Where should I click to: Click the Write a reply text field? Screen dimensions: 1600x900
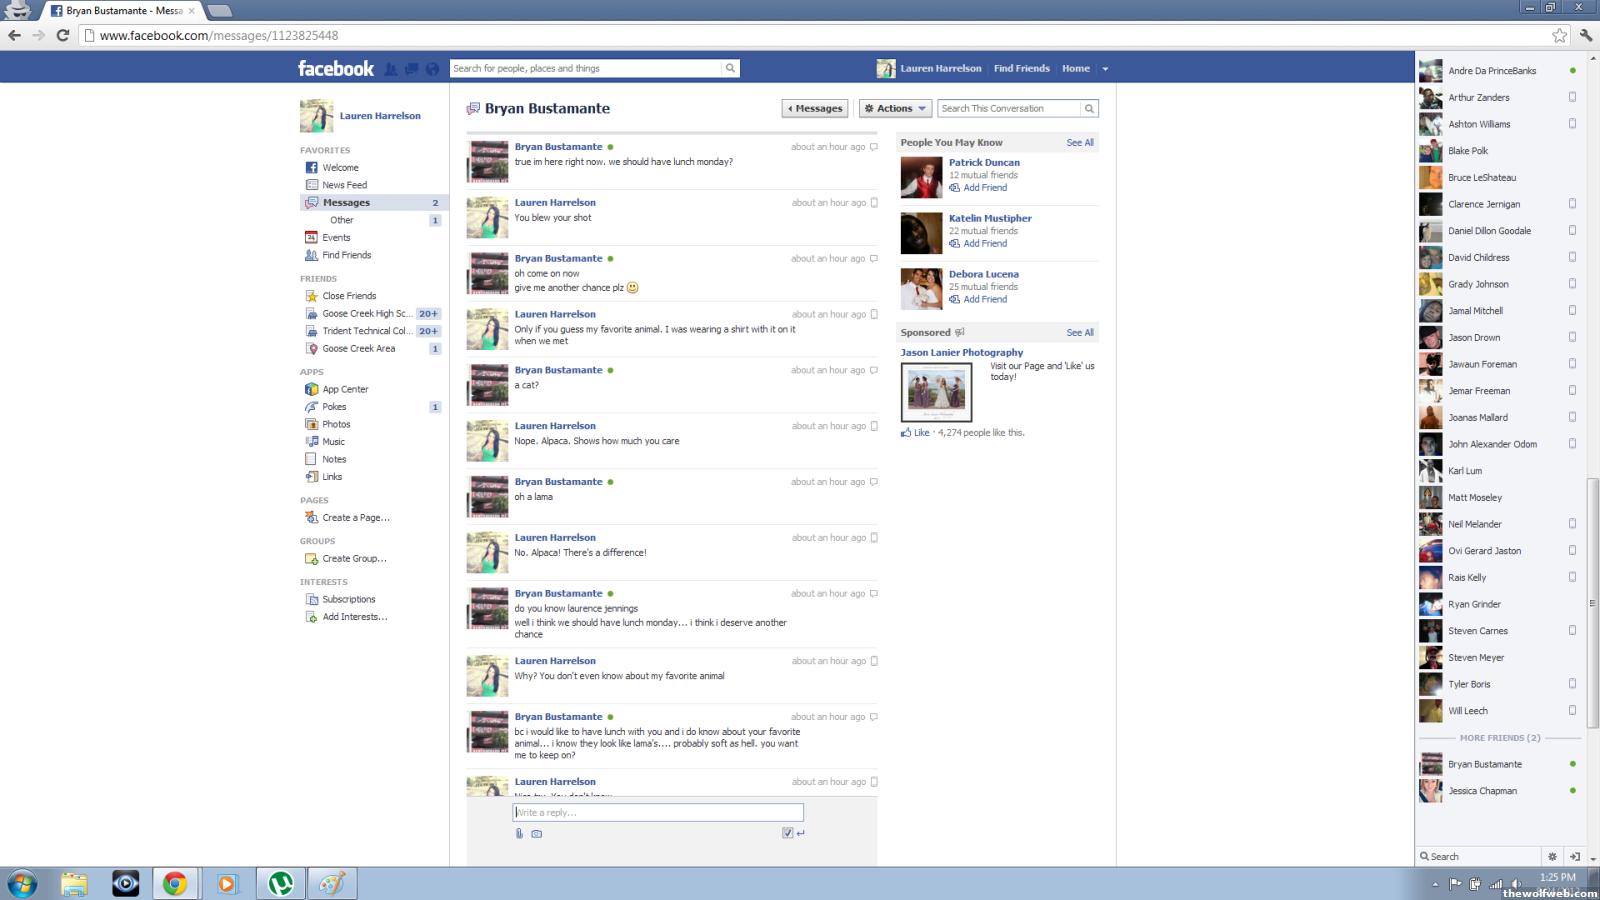point(658,812)
